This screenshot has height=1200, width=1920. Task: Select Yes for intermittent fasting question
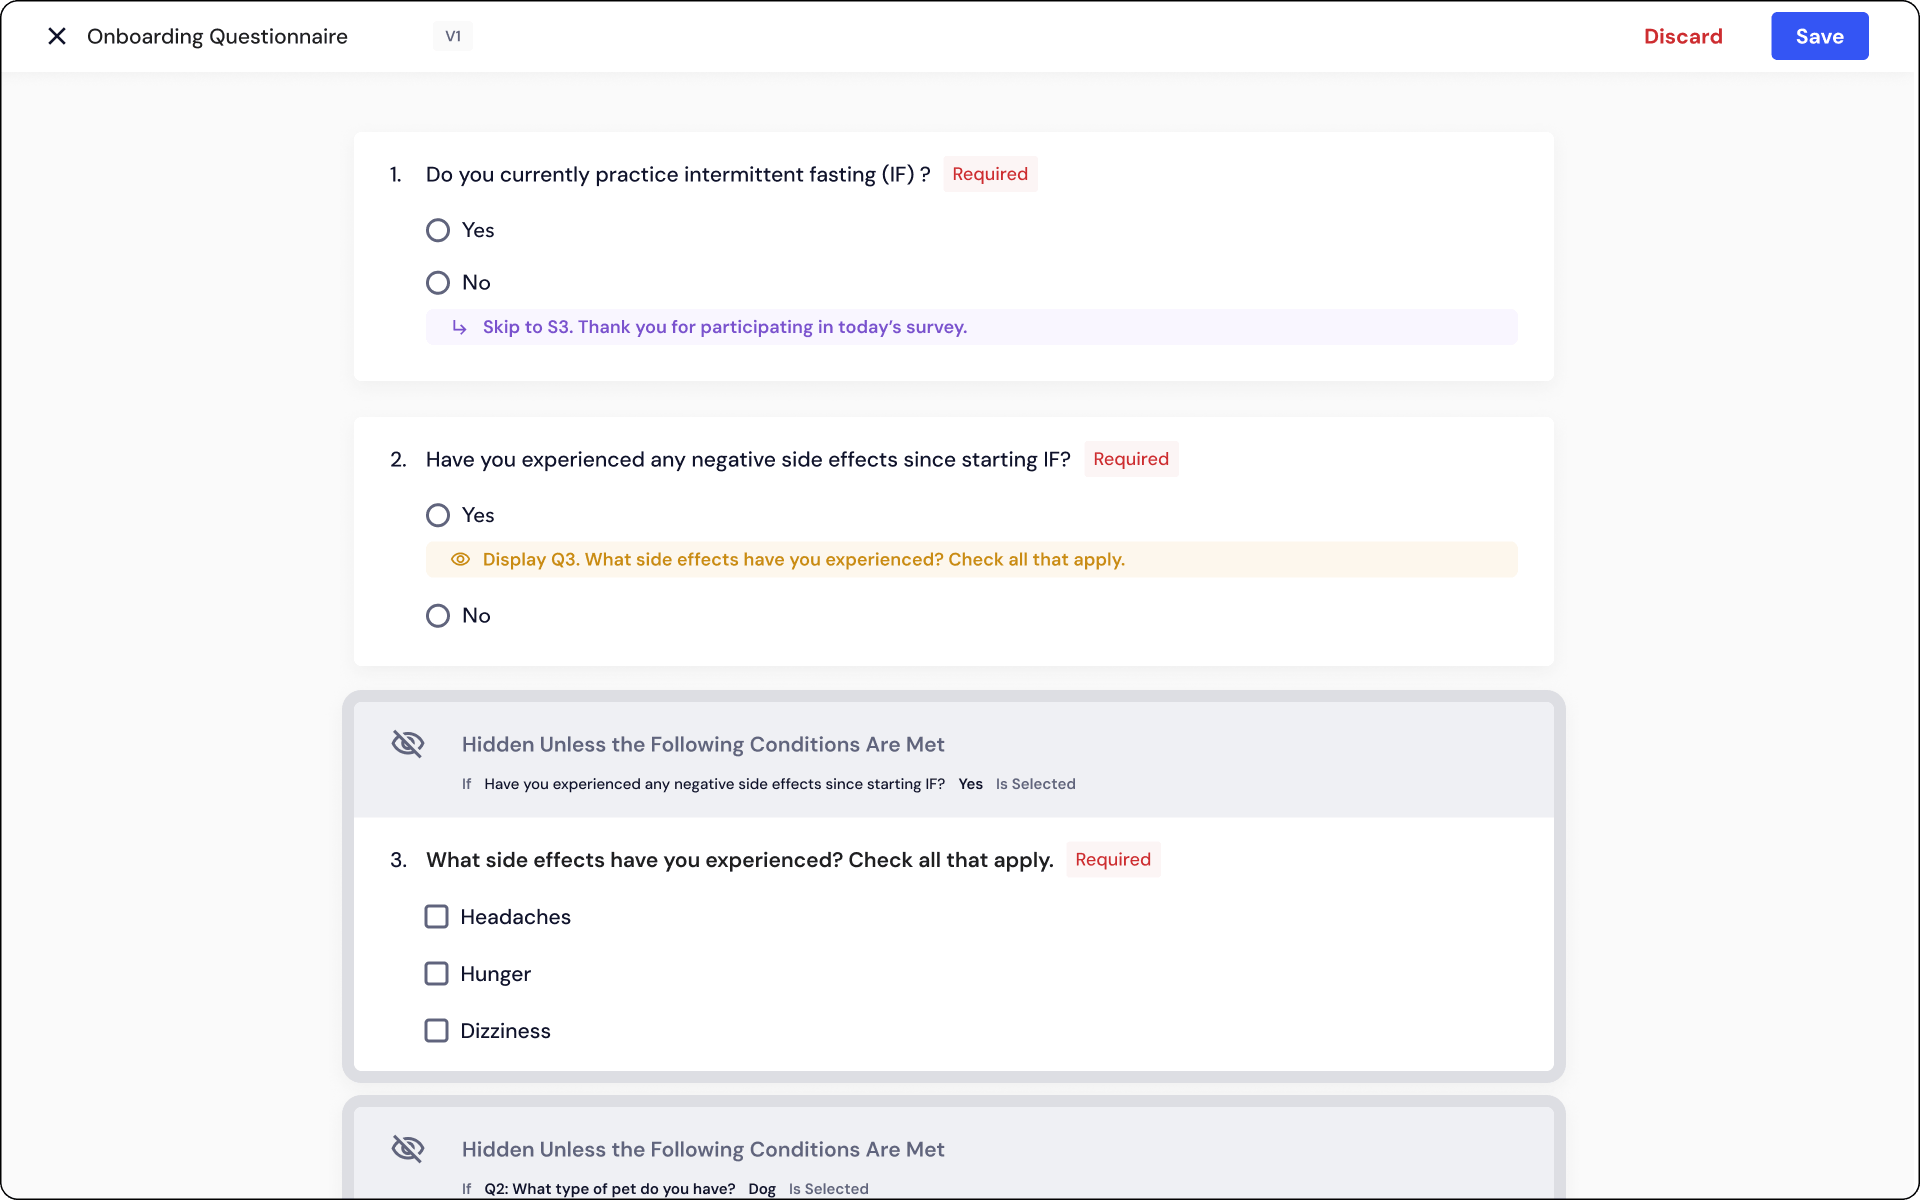point(438,230)
